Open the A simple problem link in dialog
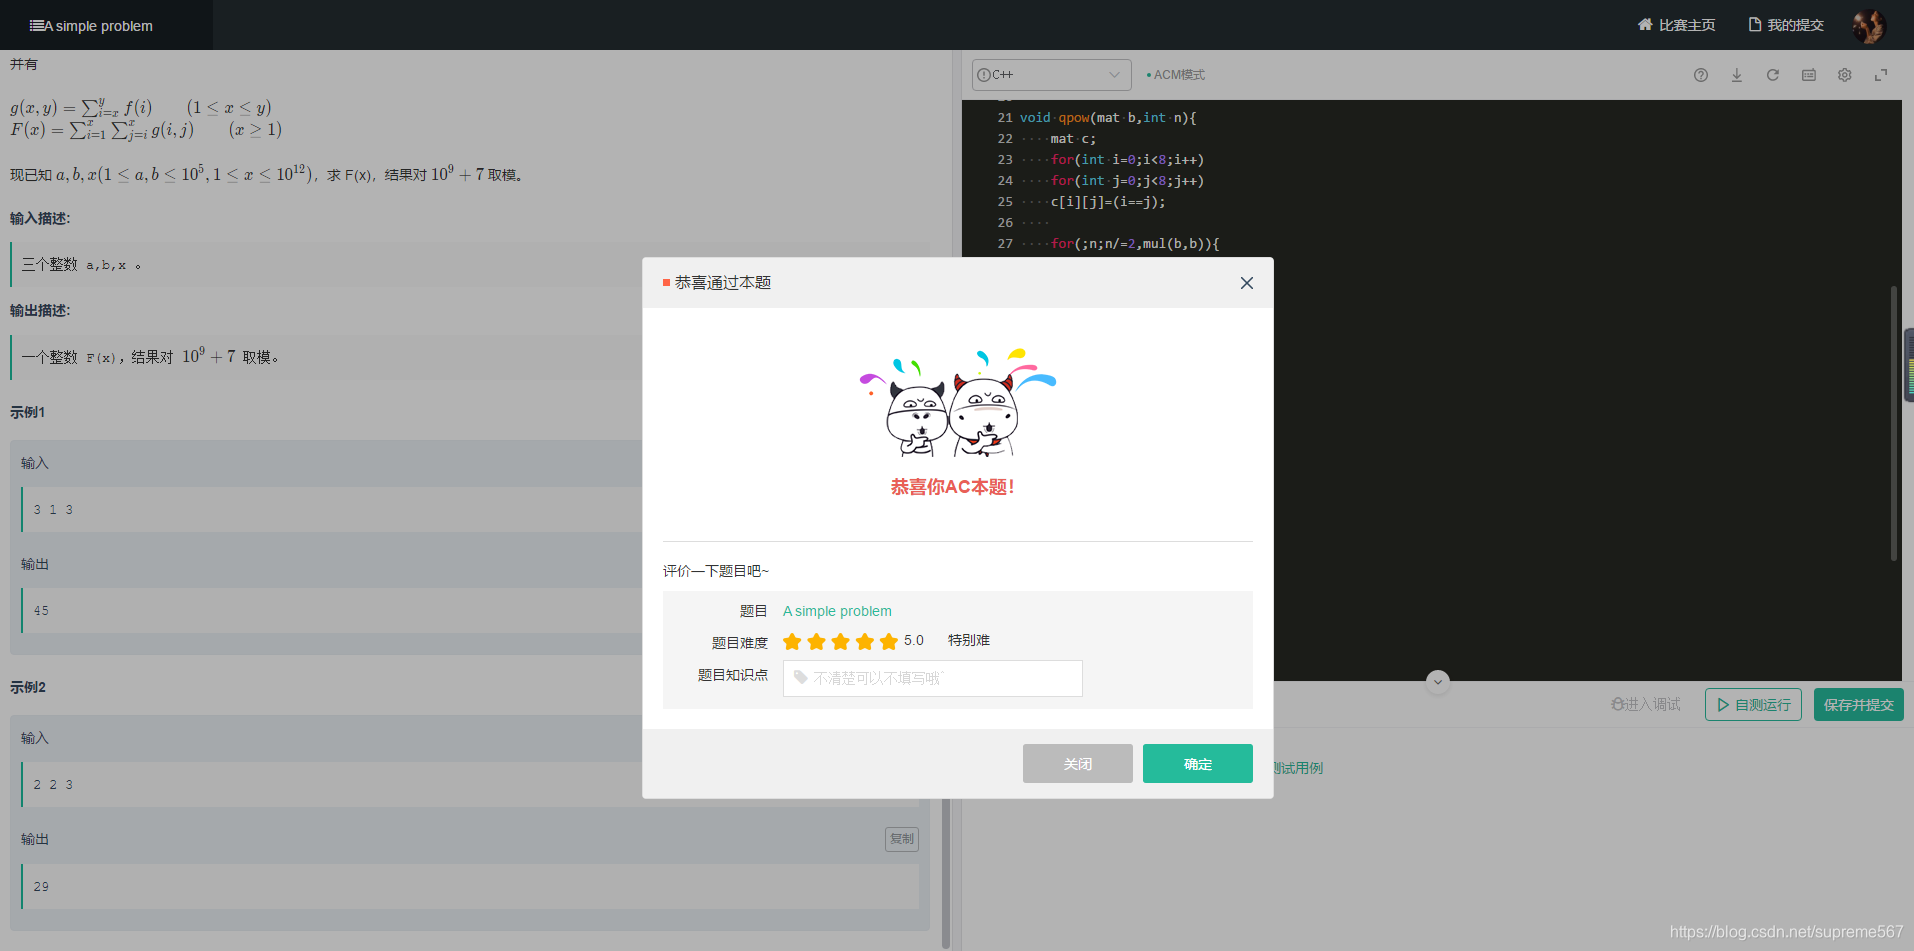The image size is (1914, 951). 837,611
